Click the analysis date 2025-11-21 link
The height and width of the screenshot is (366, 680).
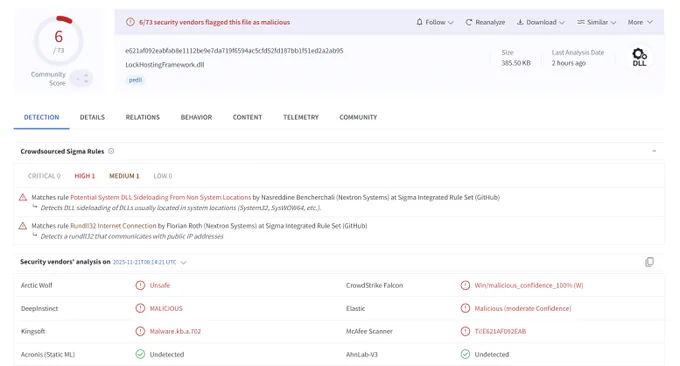pyautogui.click(x=144, y=262)
